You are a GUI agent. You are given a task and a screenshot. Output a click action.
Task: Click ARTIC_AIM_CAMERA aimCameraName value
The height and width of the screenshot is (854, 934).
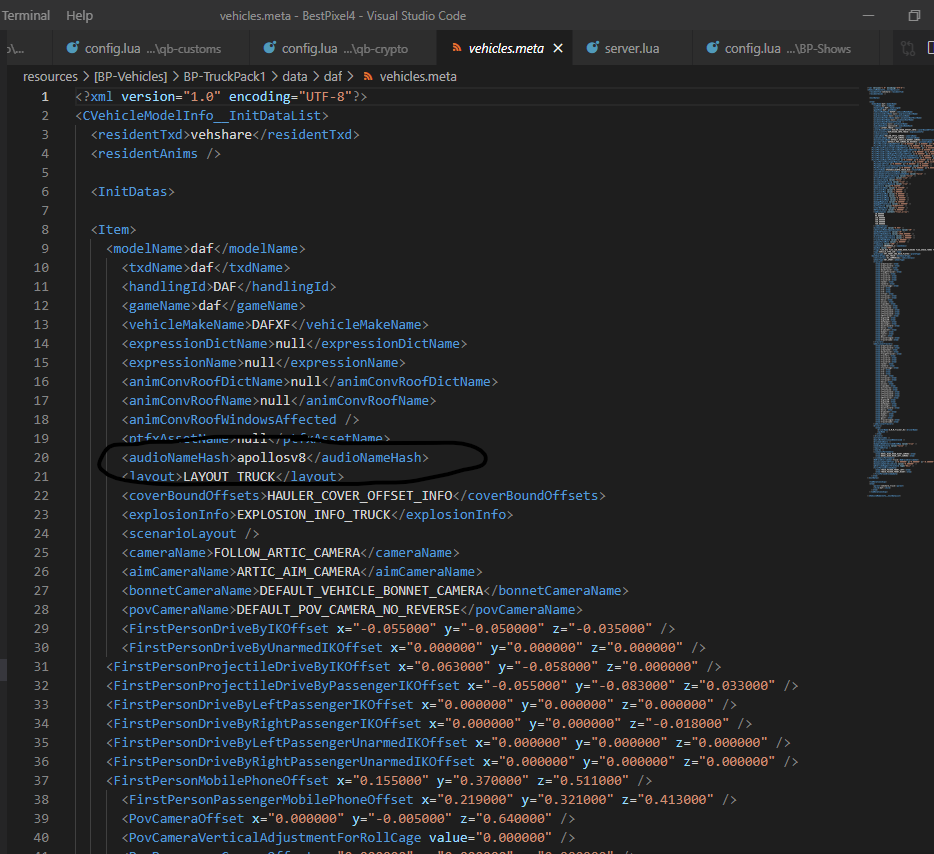coord(298,572)
